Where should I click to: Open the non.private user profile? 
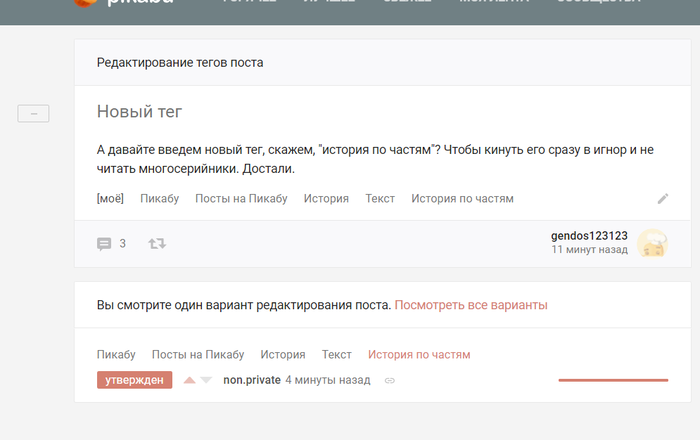pos(252,380)
